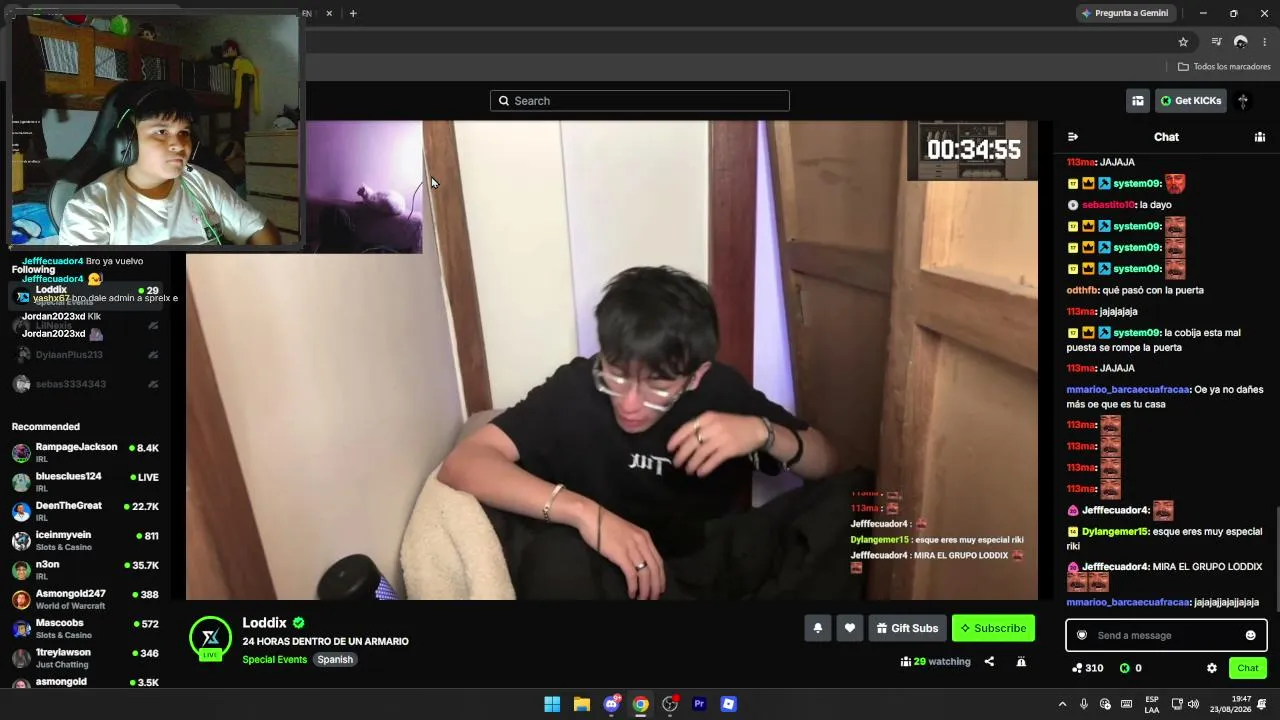Open 1treylawson recommended channel
Image resolution: width=1280 pixels, height=720 pixels.
pyautogui.click(x=85, y=658)
